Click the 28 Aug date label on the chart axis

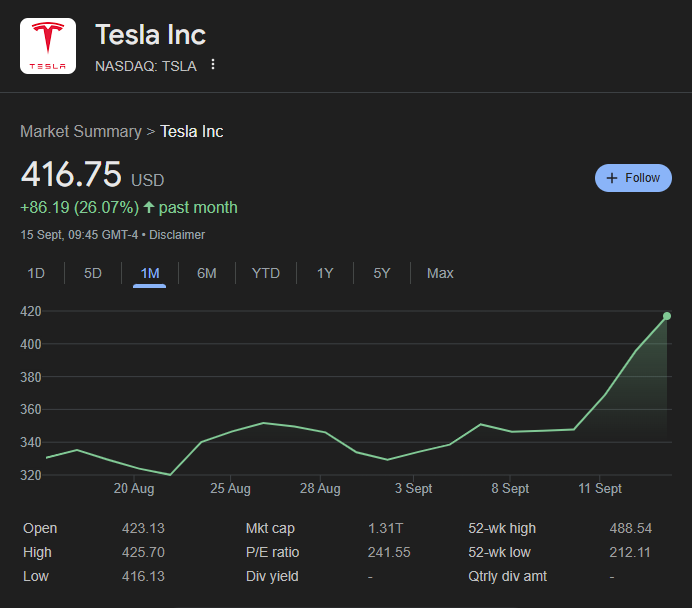pyautogui.click(x=320, y=488)
